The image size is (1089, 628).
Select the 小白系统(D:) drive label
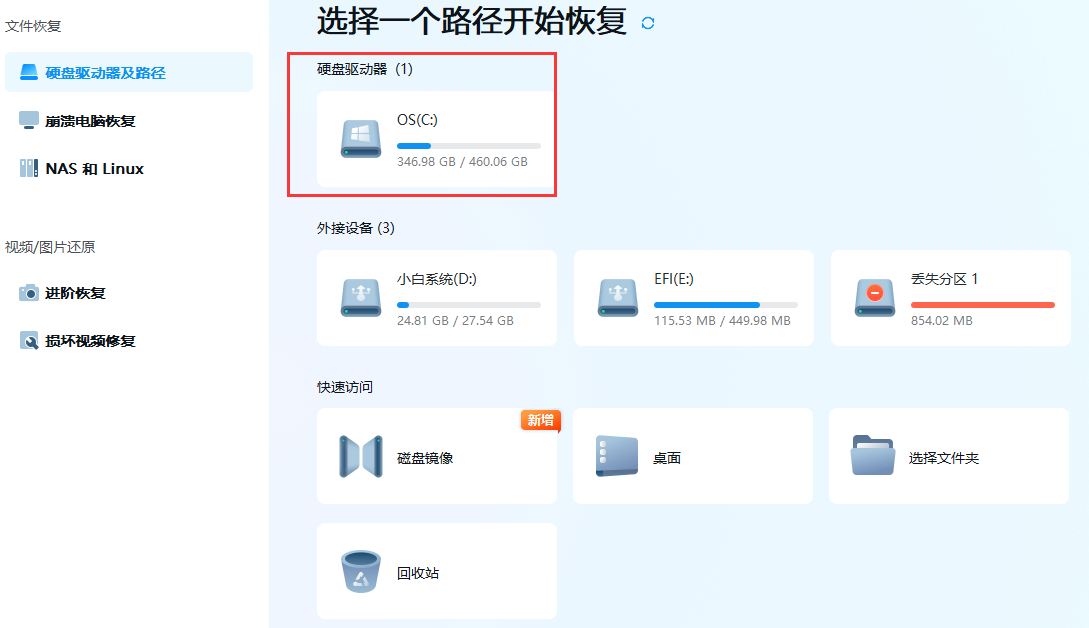(437, 279)
